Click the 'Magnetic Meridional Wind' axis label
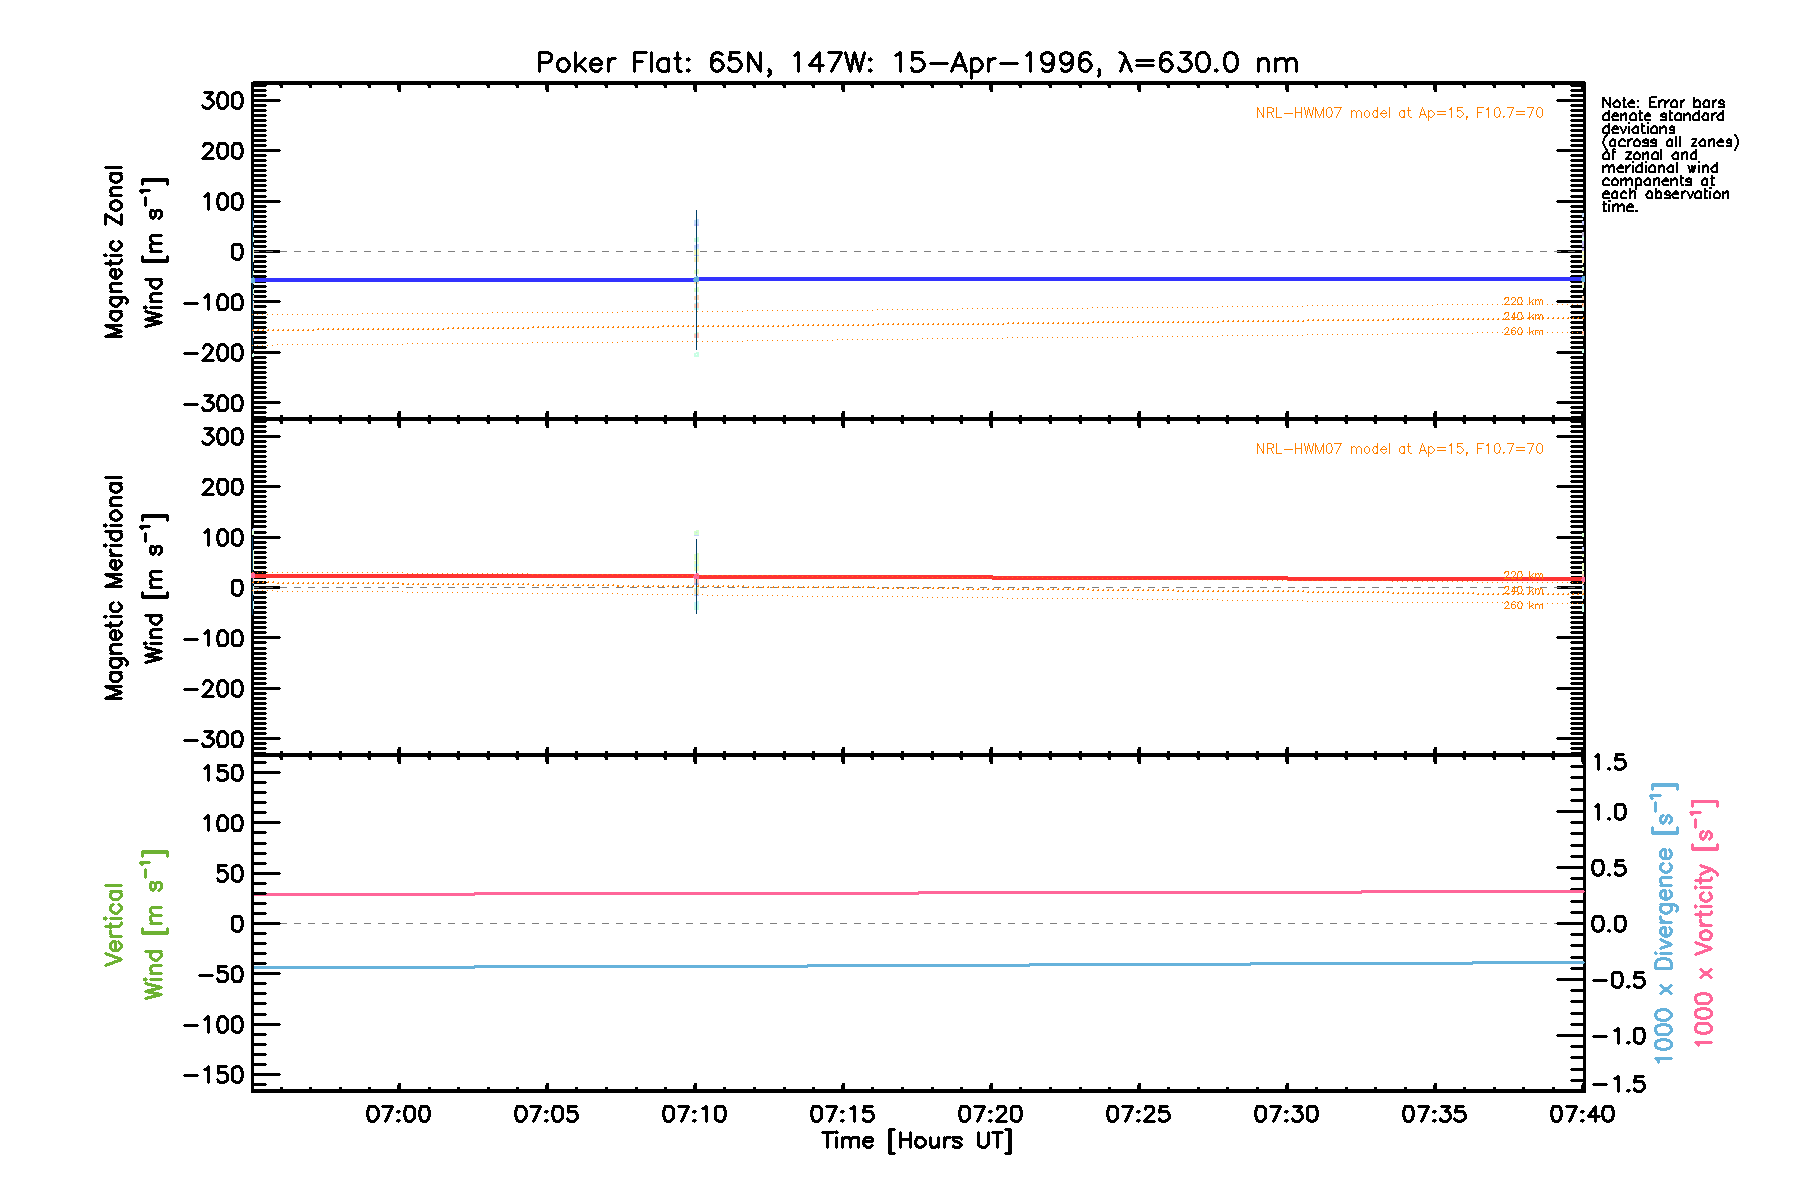Image resolution: width=1800 pixels, height=1200 pixels. coord(134,588)
